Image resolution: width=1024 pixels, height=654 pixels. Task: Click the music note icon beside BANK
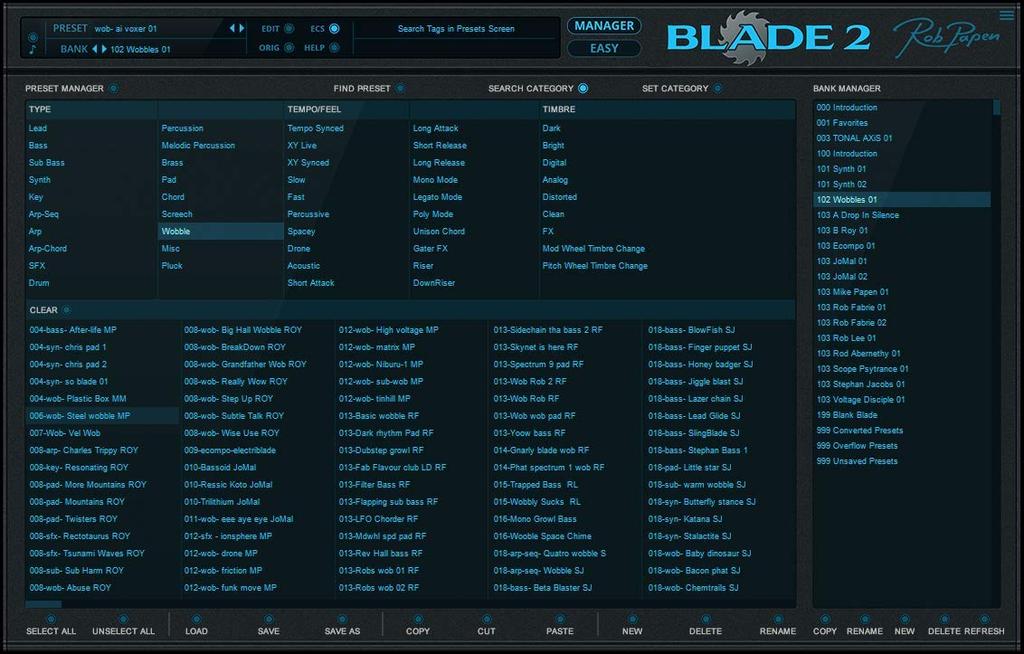click(32, 49)
